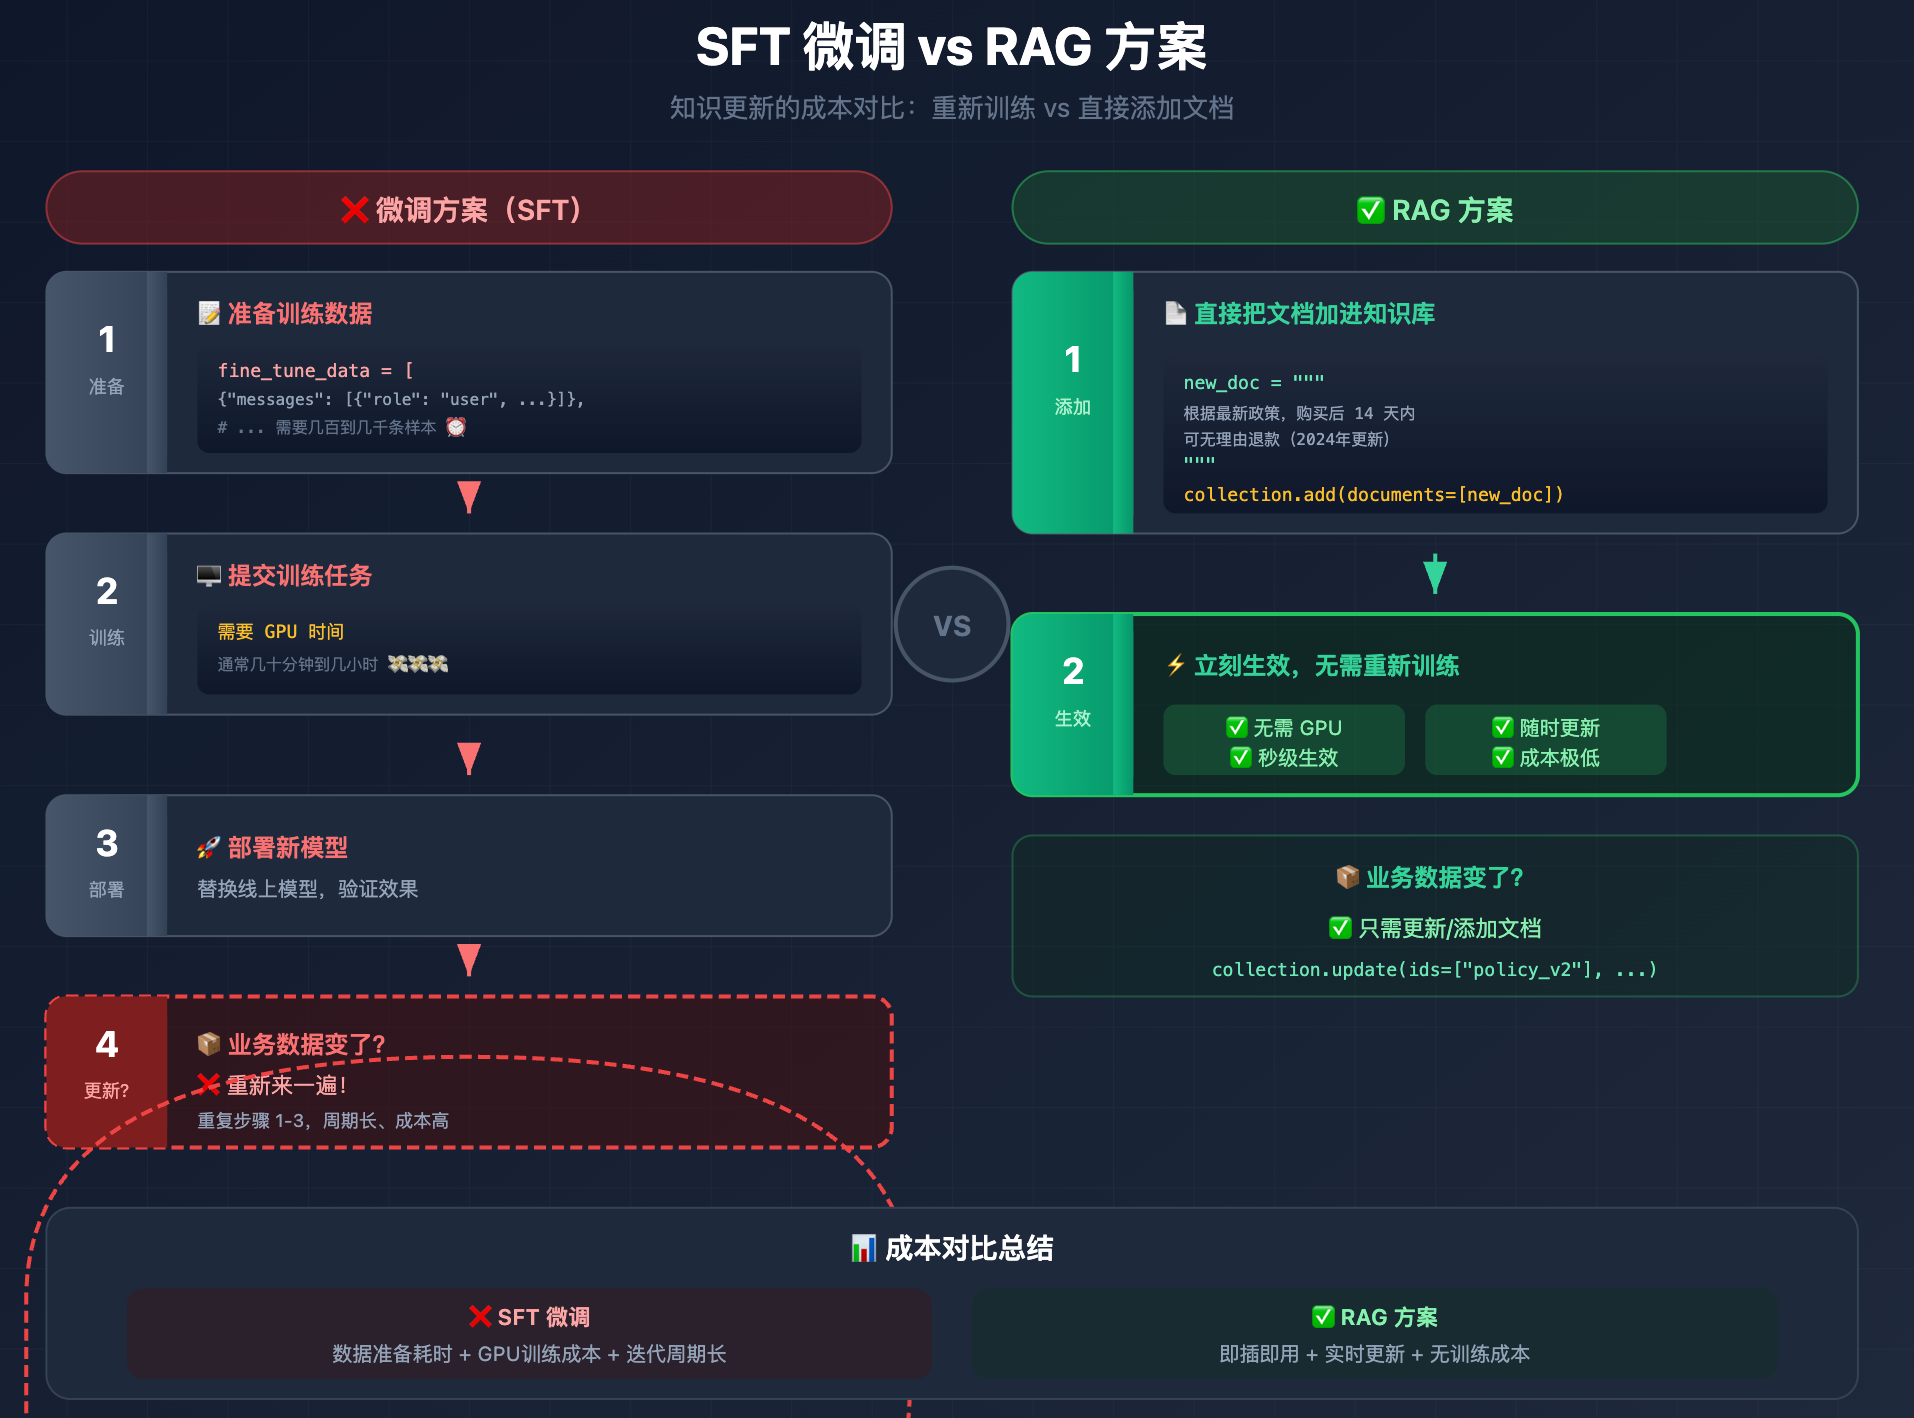1914x1418 pixels.
Task: Click the red down arrow below step 3 部署
Action: 469,960
